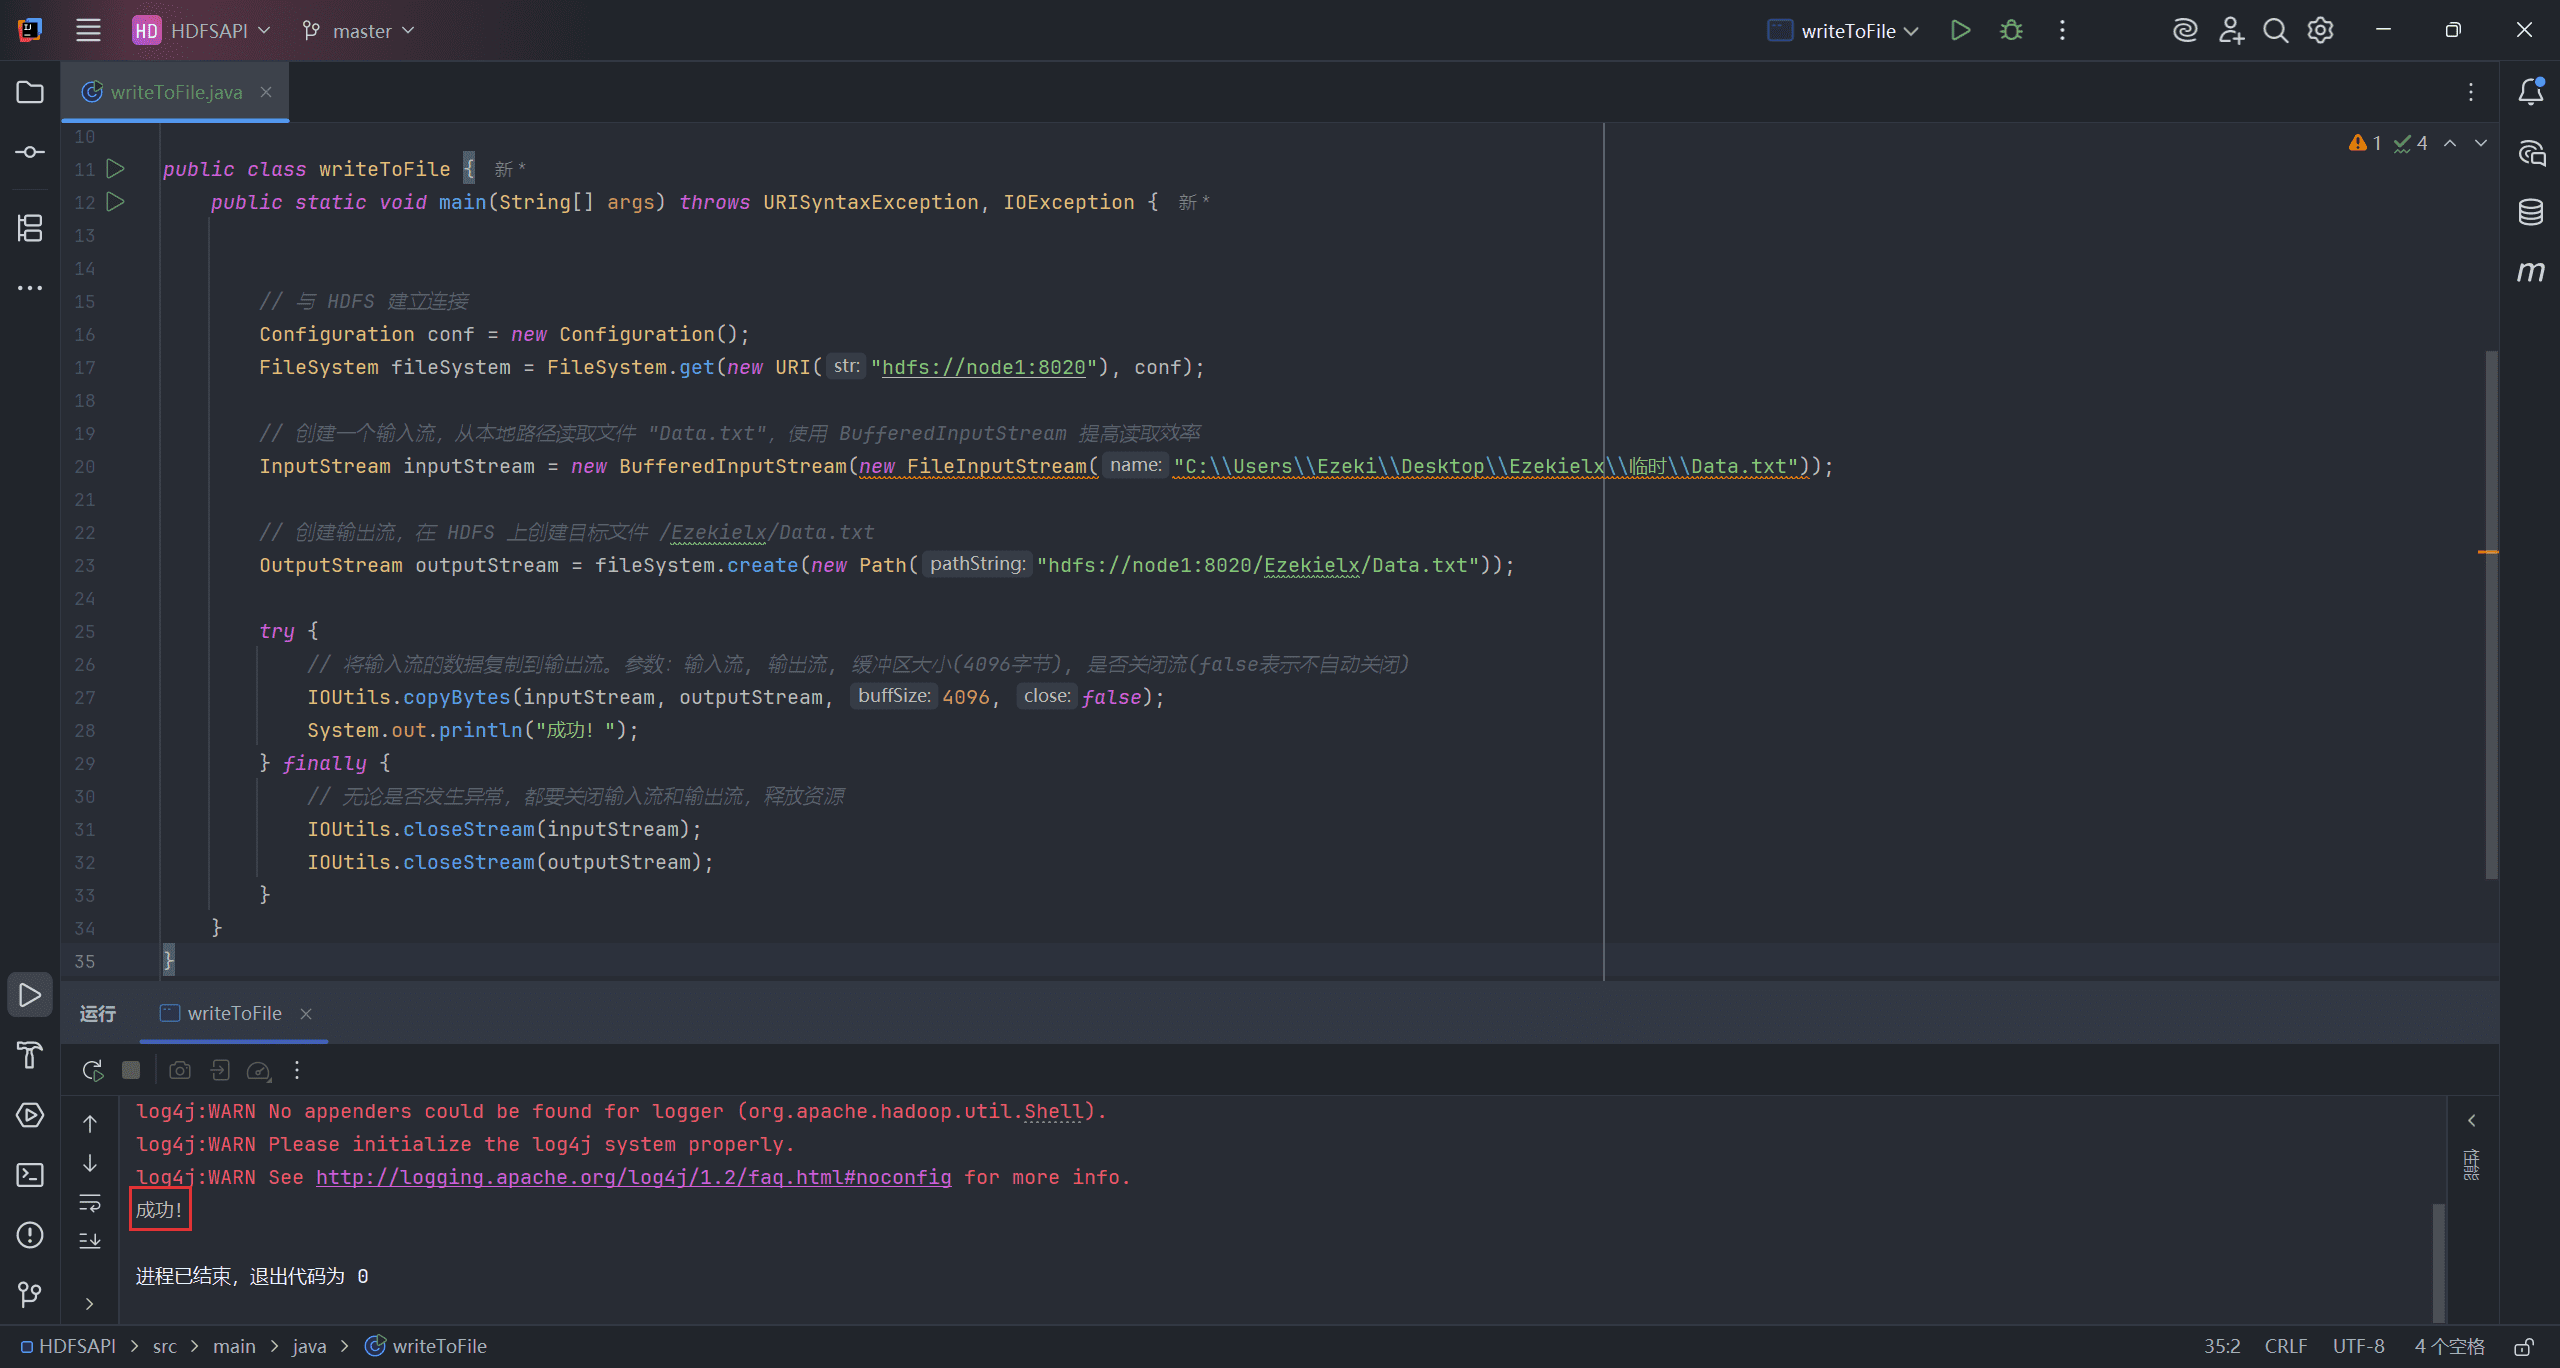Rerun writeToFile in run panel
Screen dimensions: 2560x1368
point(92,1070)
